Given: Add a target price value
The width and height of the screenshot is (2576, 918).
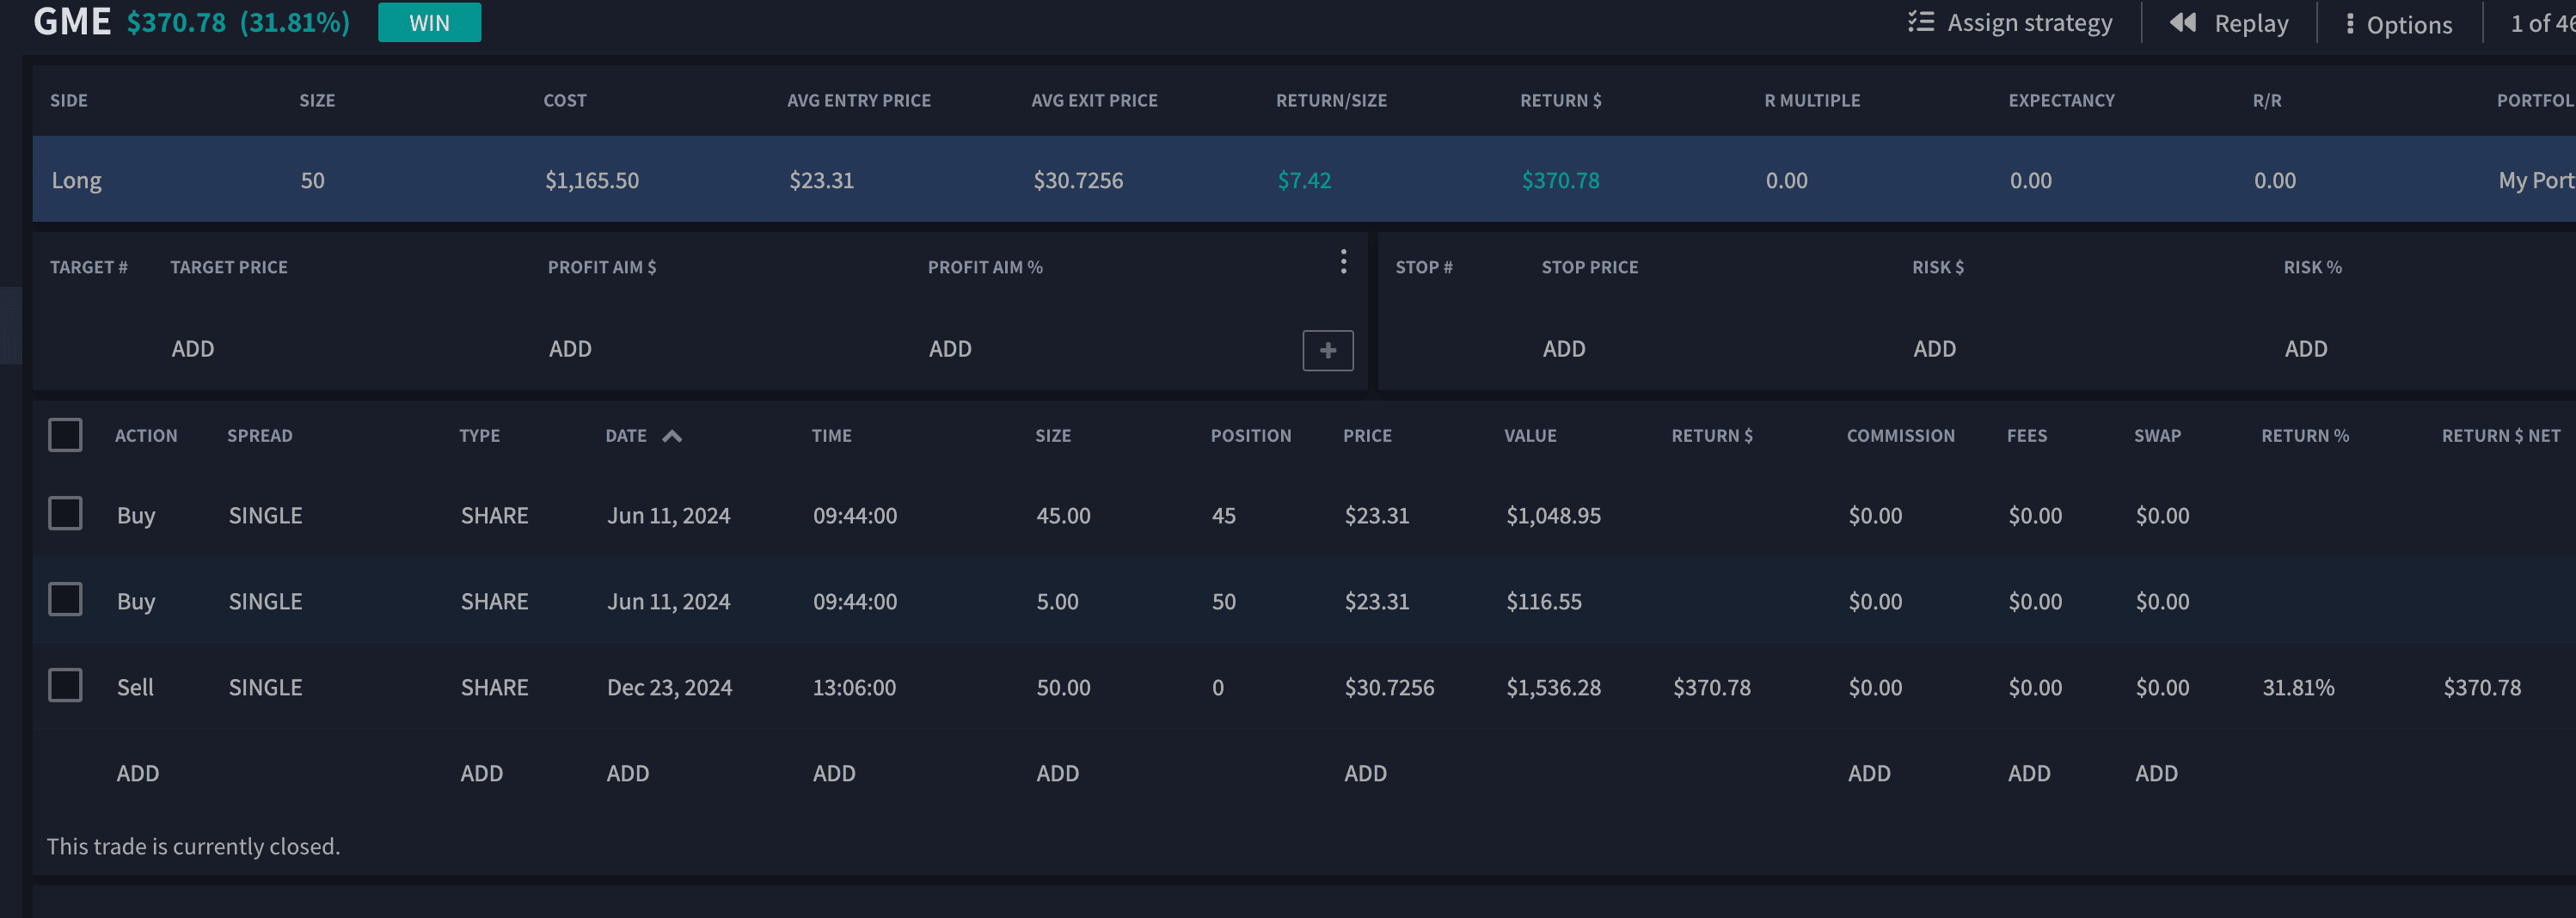Looking at the screenshot, I should click(193, 349).
